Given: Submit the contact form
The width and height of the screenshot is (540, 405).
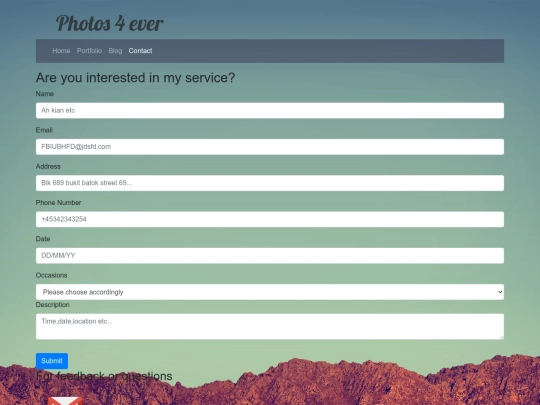Looking at the screenshot, I should coord(52,361).
